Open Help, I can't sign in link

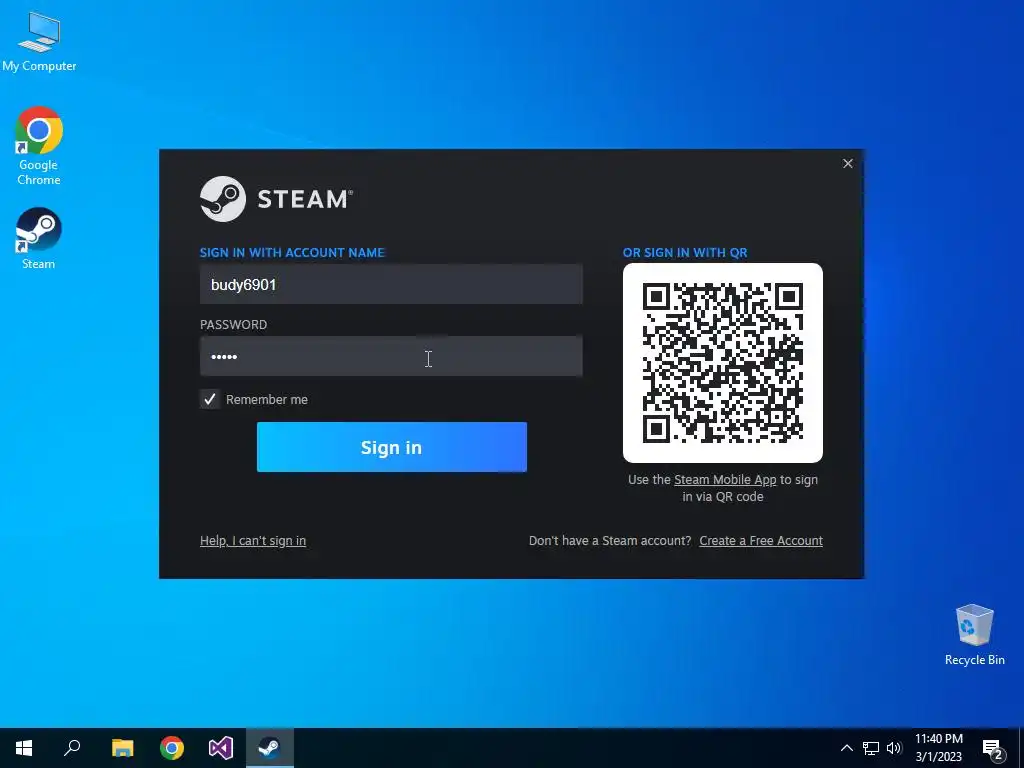(x=253, y=541)
